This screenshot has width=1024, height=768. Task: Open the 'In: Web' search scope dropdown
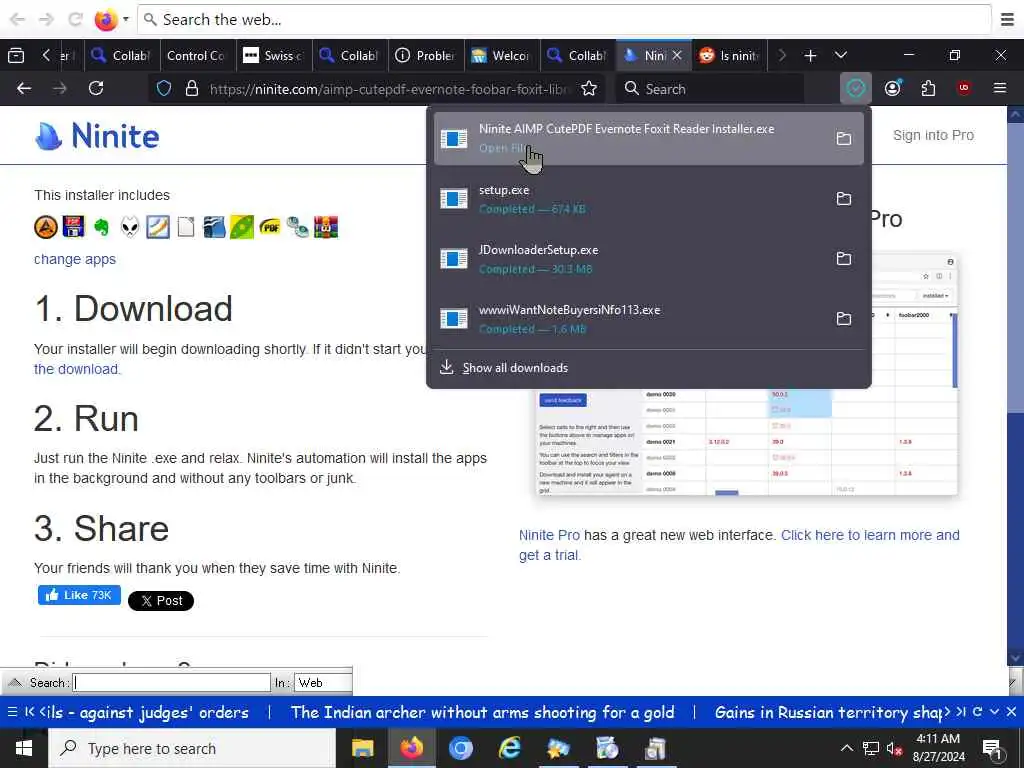323,682
